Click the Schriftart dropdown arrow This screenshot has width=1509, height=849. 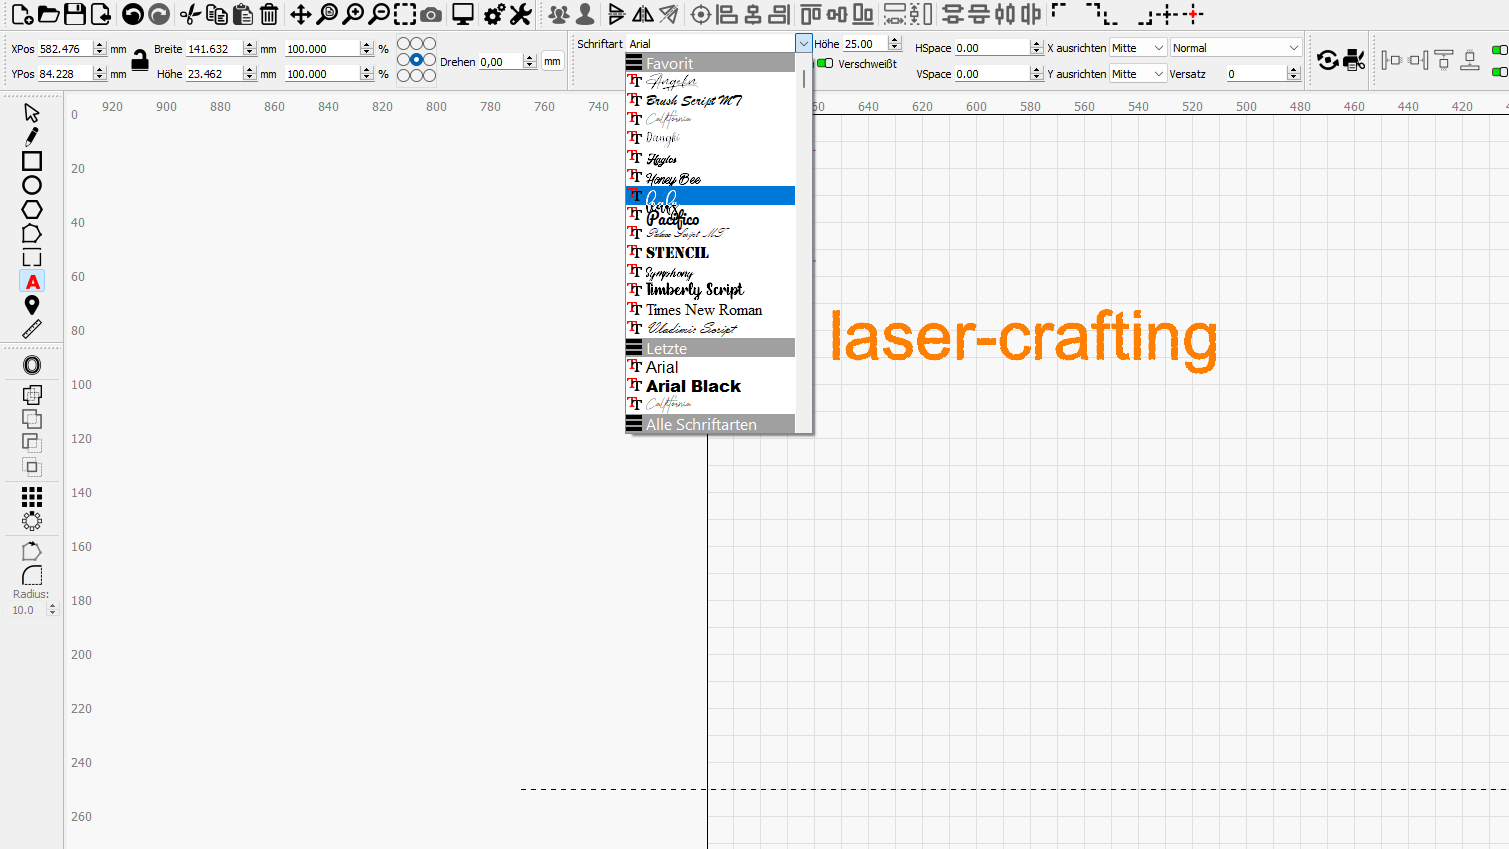click(x=803, y=43)
